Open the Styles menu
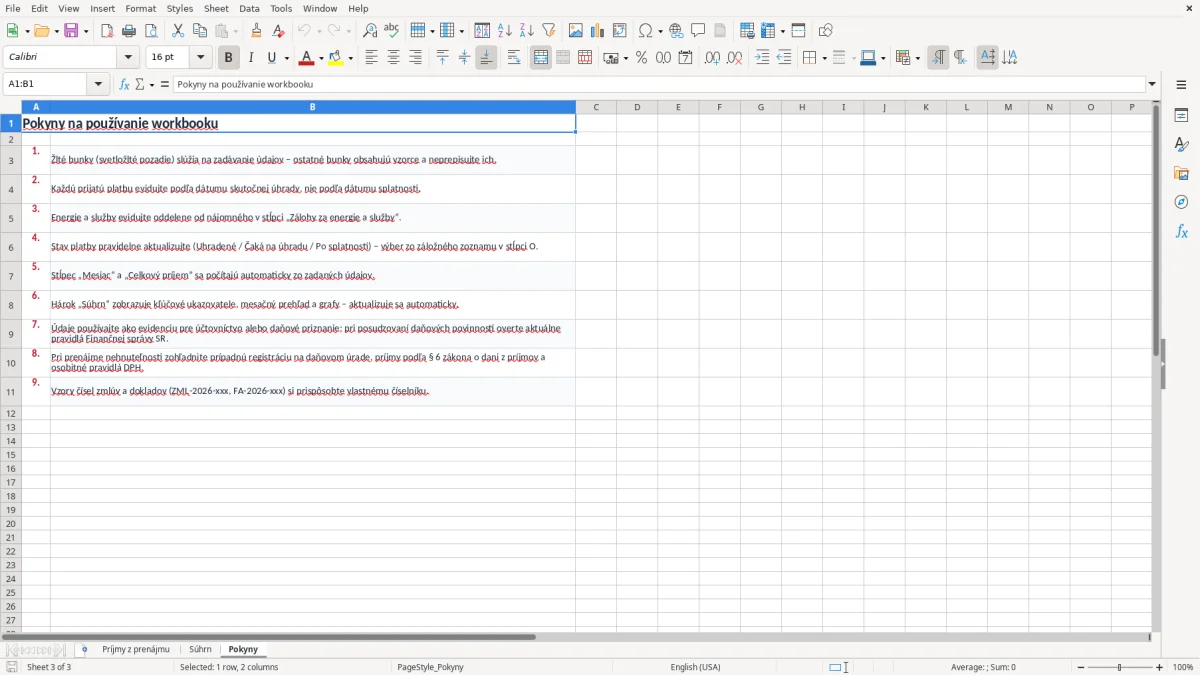1200x675 pixels. [x=180, y=8]
